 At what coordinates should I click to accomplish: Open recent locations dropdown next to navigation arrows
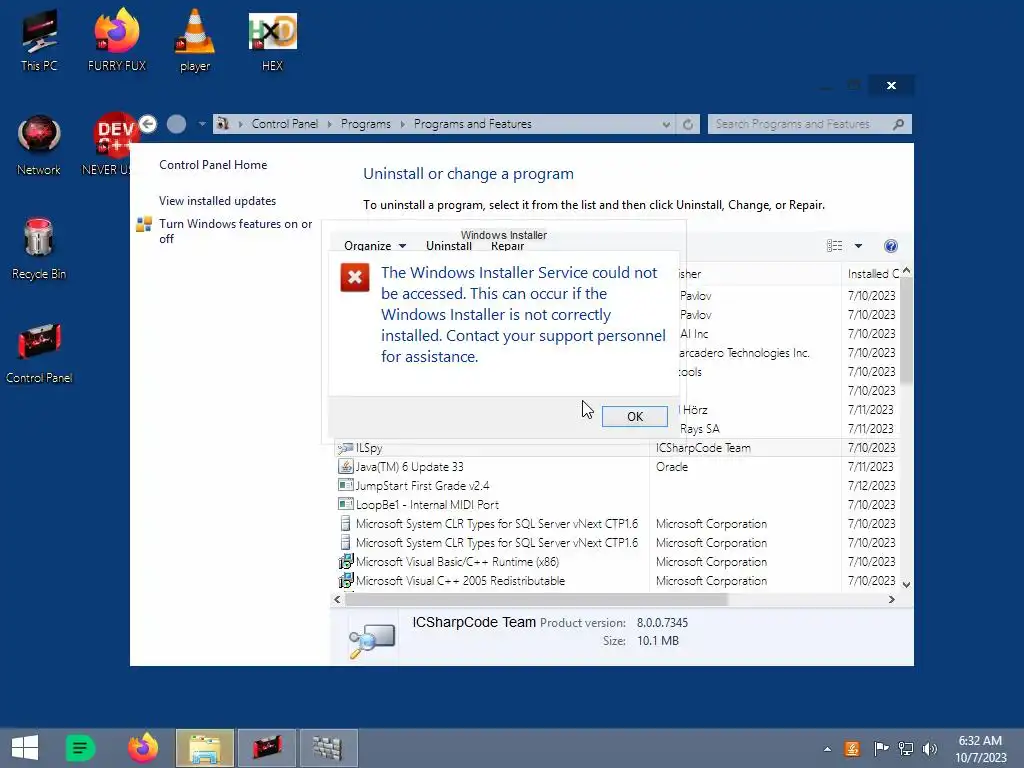pos(202,123)
